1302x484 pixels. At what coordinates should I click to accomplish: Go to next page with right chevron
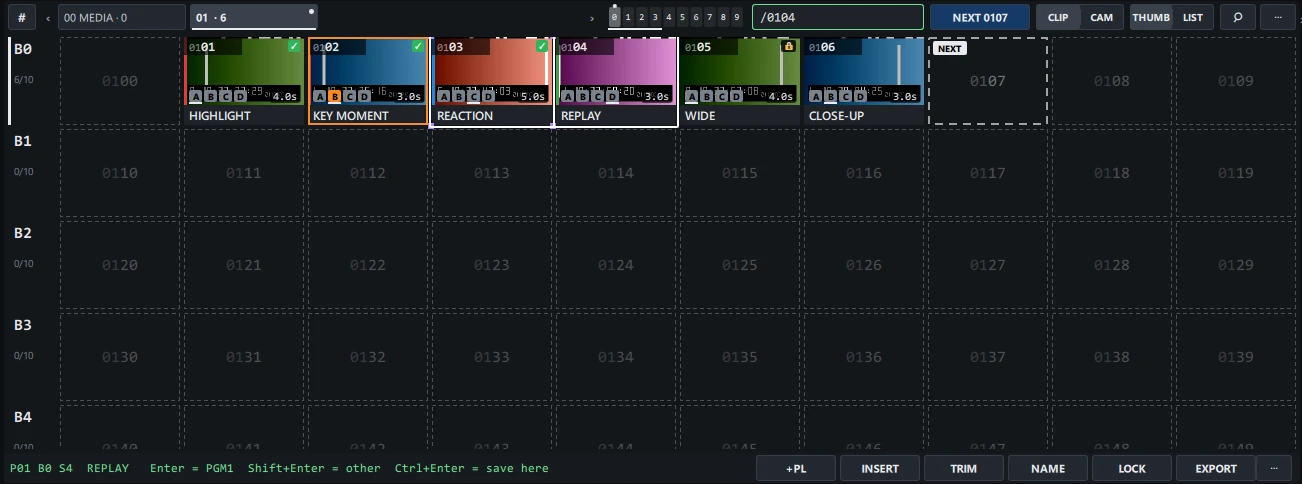tap(592, 17)
